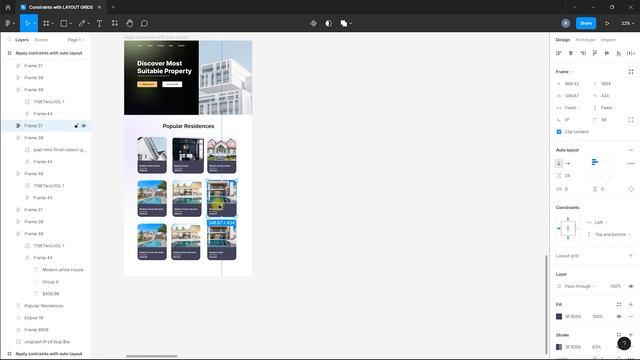Select Constraints with LAYOUT GRIDS file tab
Image resolution: width=640 pixels, height=360 pixels.
pyautogui.click(x=60, y=7)
